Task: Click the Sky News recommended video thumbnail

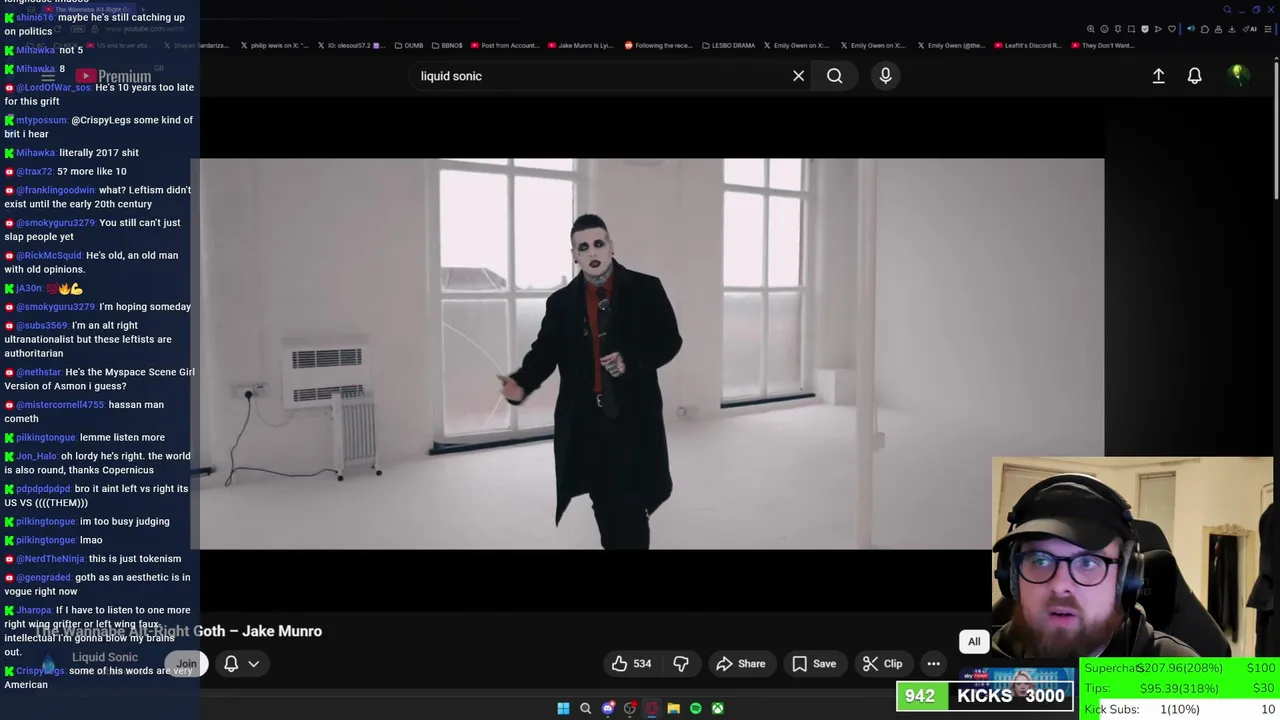Action: point(1016,684)
